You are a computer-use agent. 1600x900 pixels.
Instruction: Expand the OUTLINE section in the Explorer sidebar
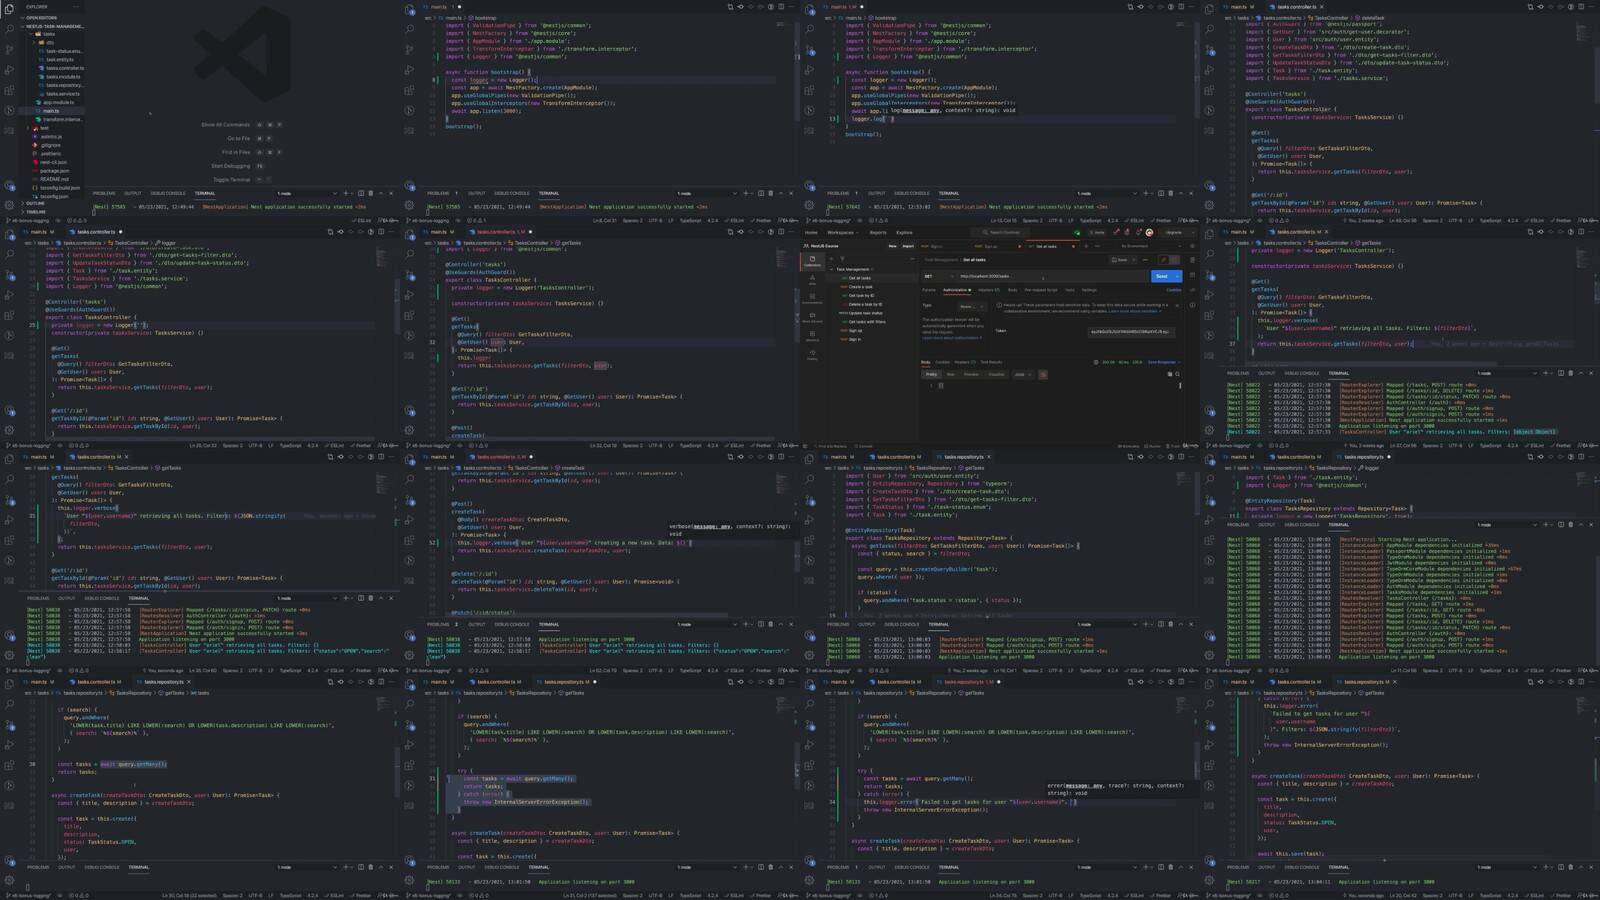click(37, 203)
